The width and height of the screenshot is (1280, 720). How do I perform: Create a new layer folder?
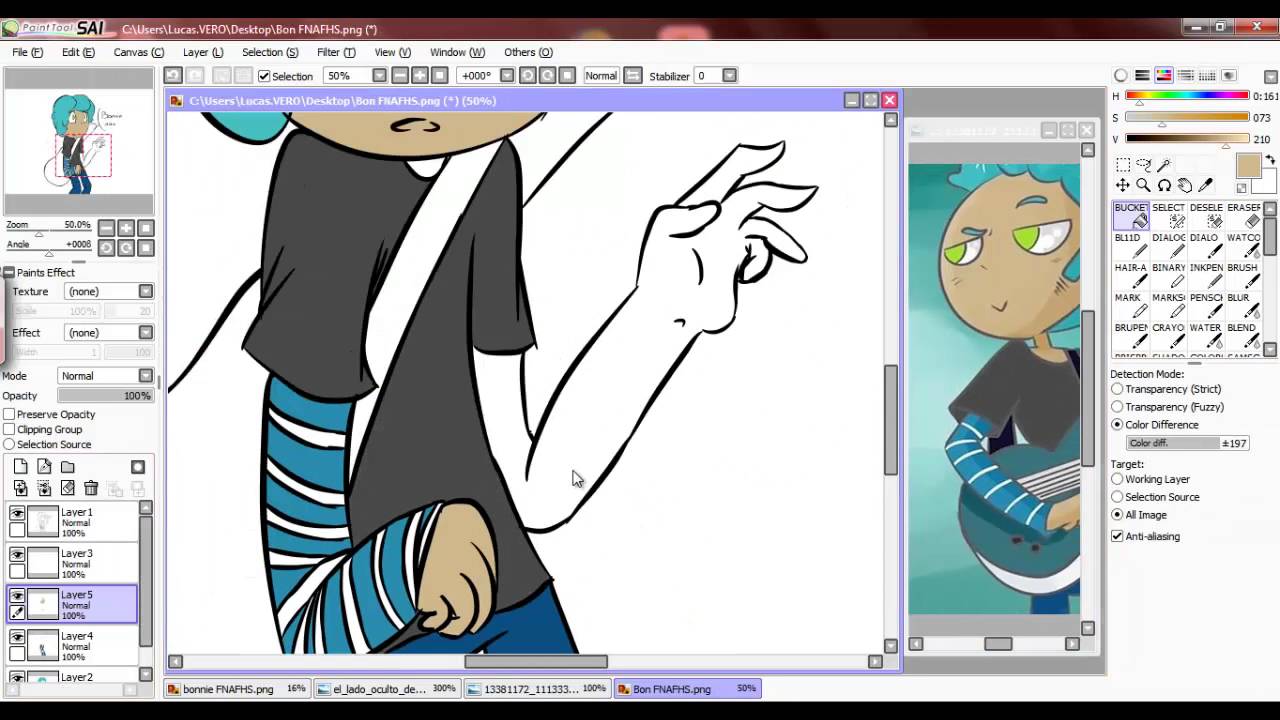[x=68, y=467]
